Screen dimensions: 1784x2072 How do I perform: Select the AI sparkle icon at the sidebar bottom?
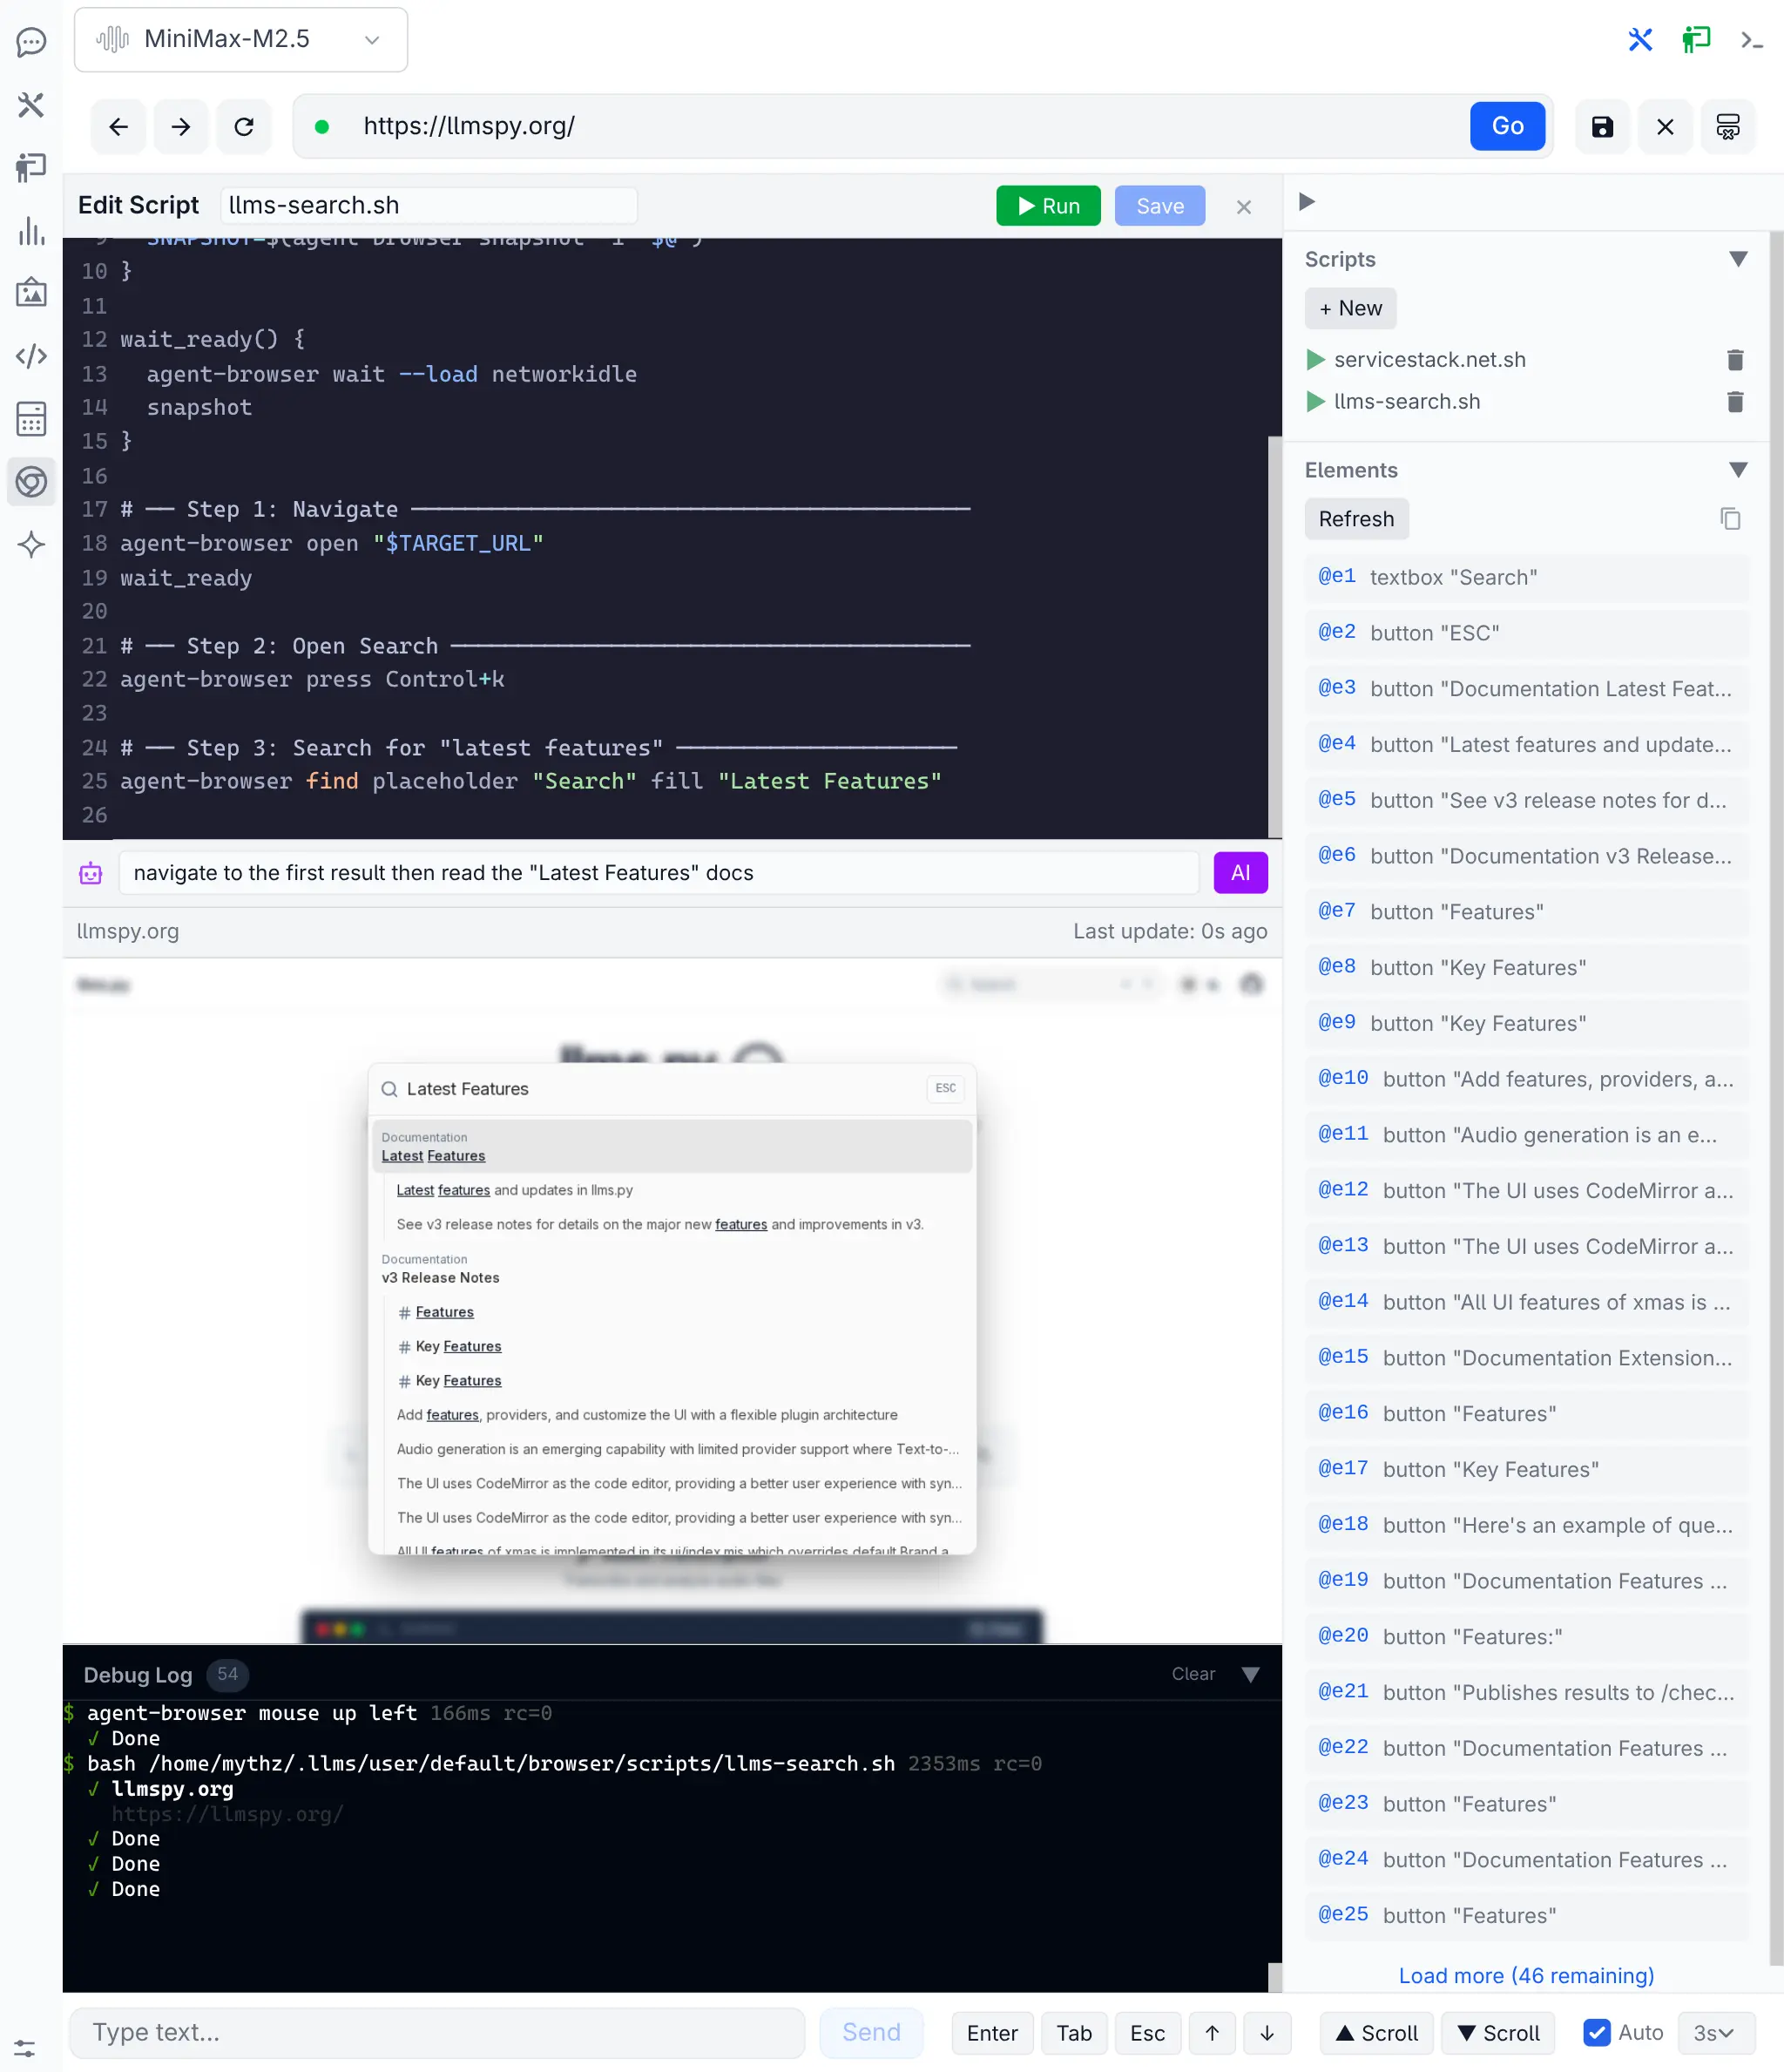[x=31, y=545]
